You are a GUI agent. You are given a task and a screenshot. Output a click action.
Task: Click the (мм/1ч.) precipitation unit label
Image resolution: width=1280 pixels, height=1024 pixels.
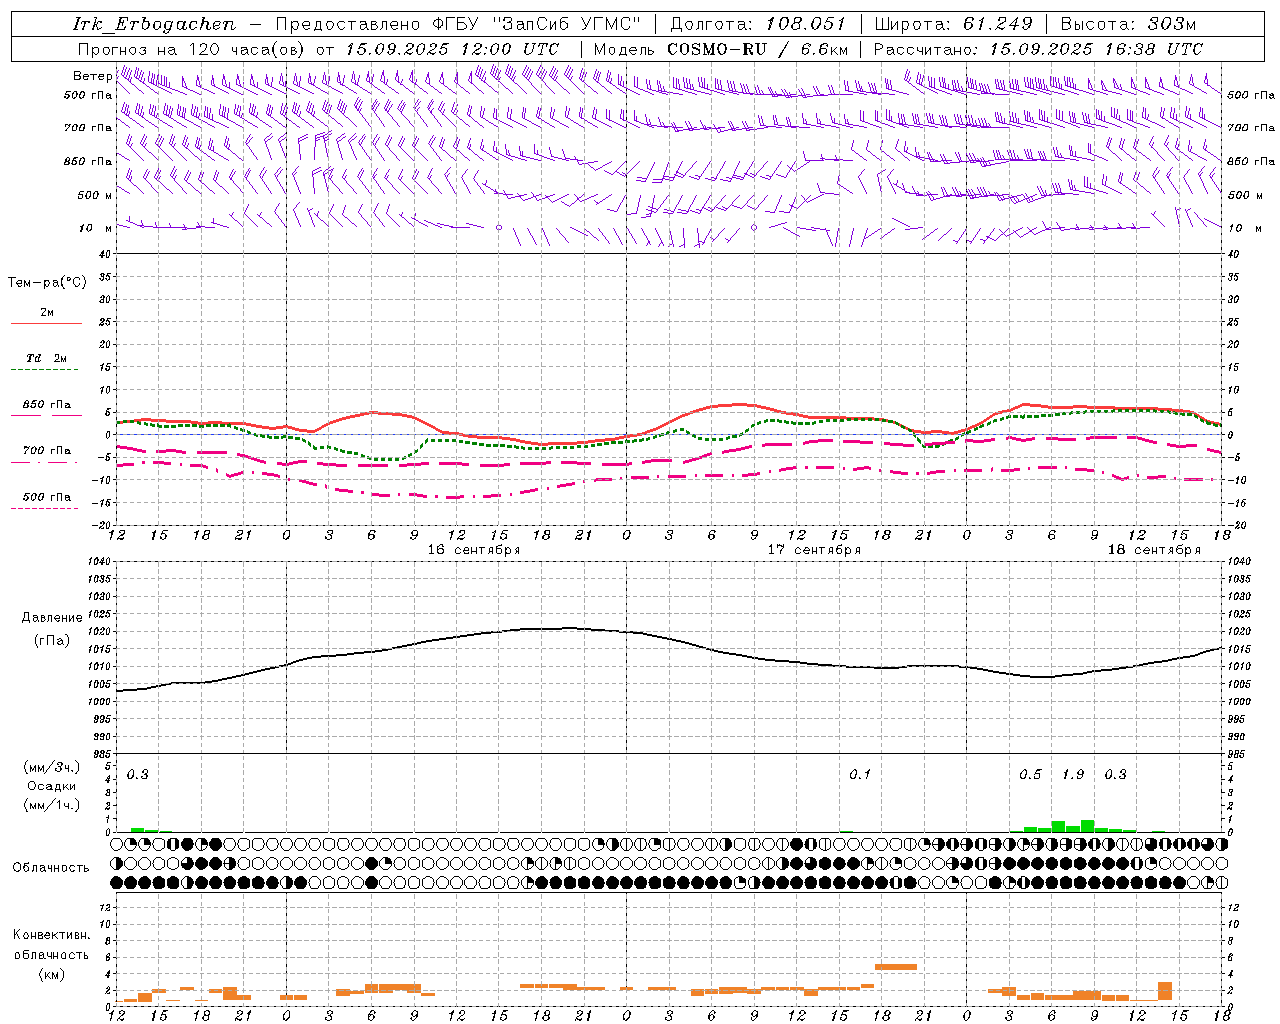click(51, 805)
